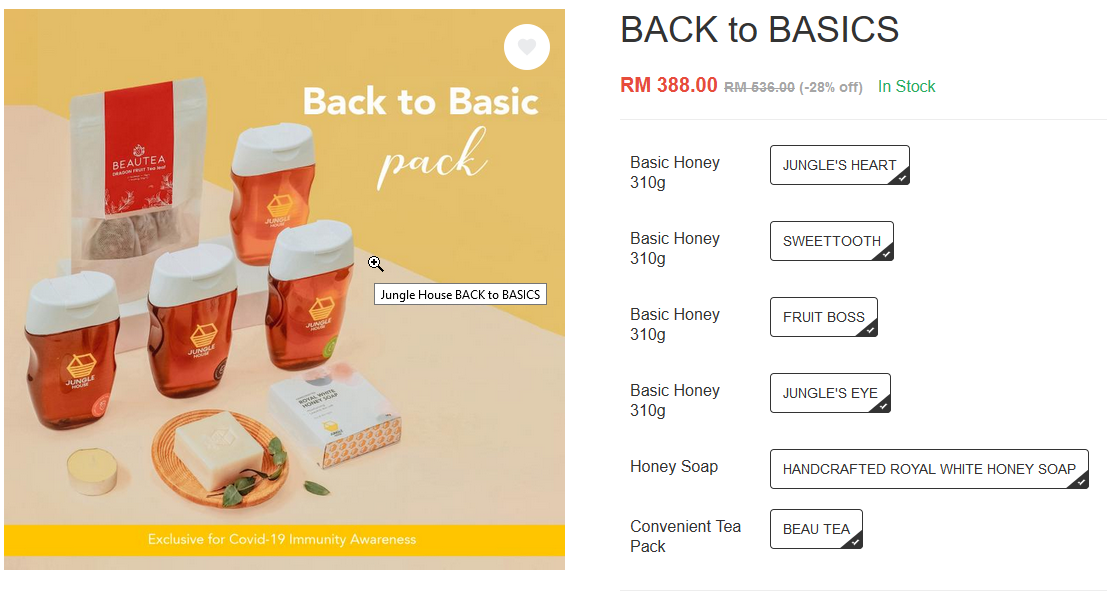Image resolution: width=1107 pixels, height=606 pixels.
Task: Pick Handcrafted Royal White Honey Soap option
Action: (x=929, y=469)
